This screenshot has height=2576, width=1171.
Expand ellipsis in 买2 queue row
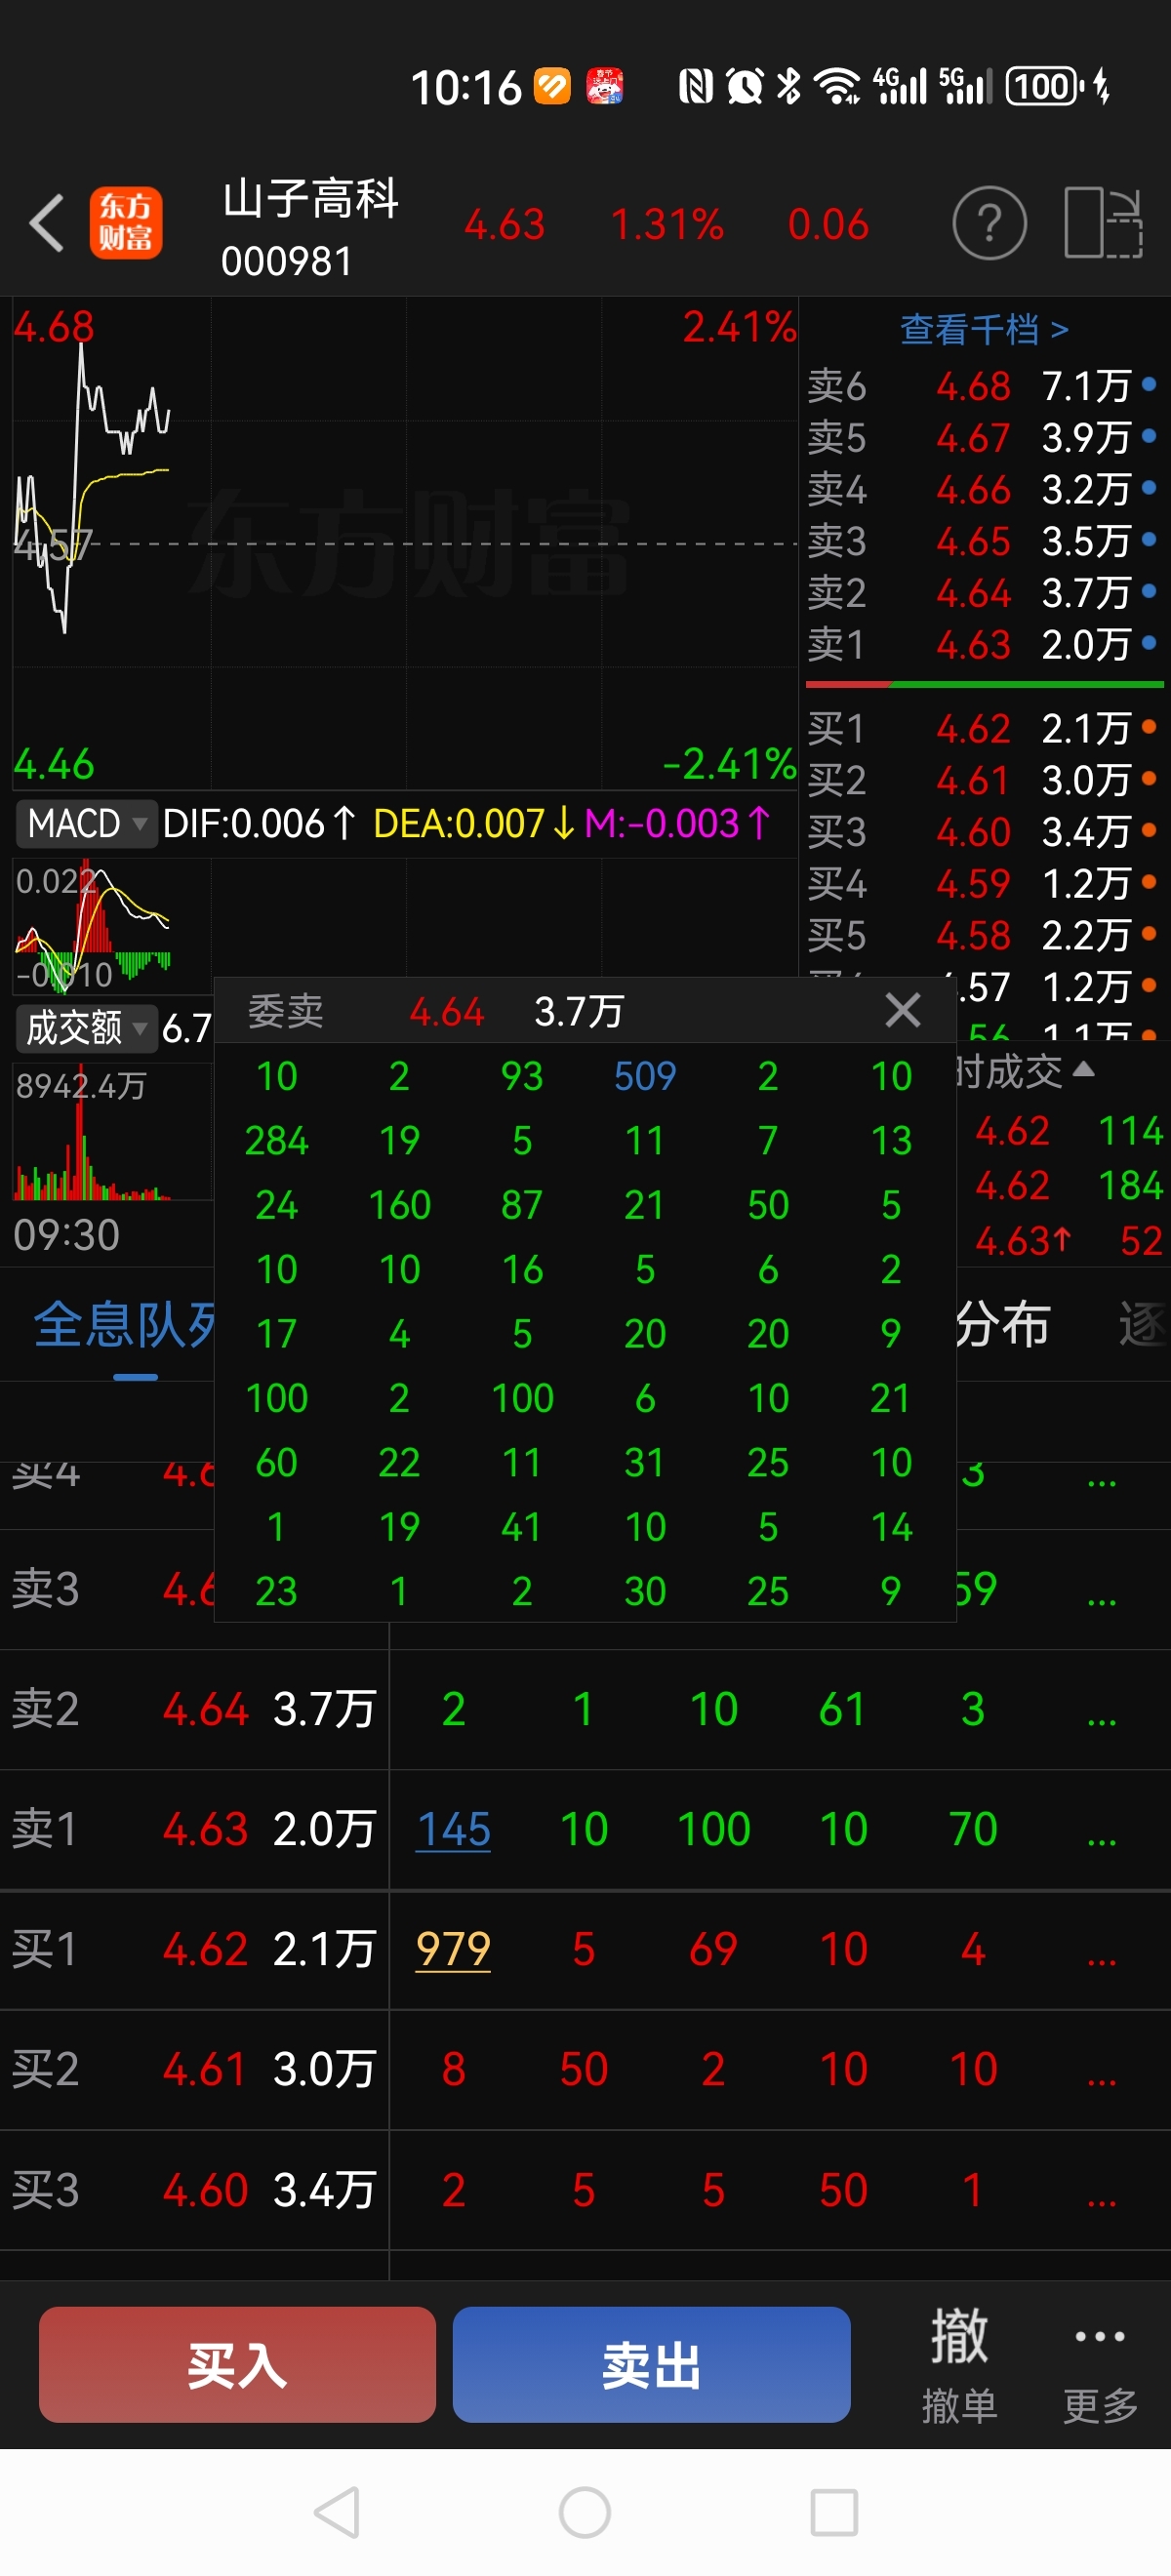[1101, 2080]
